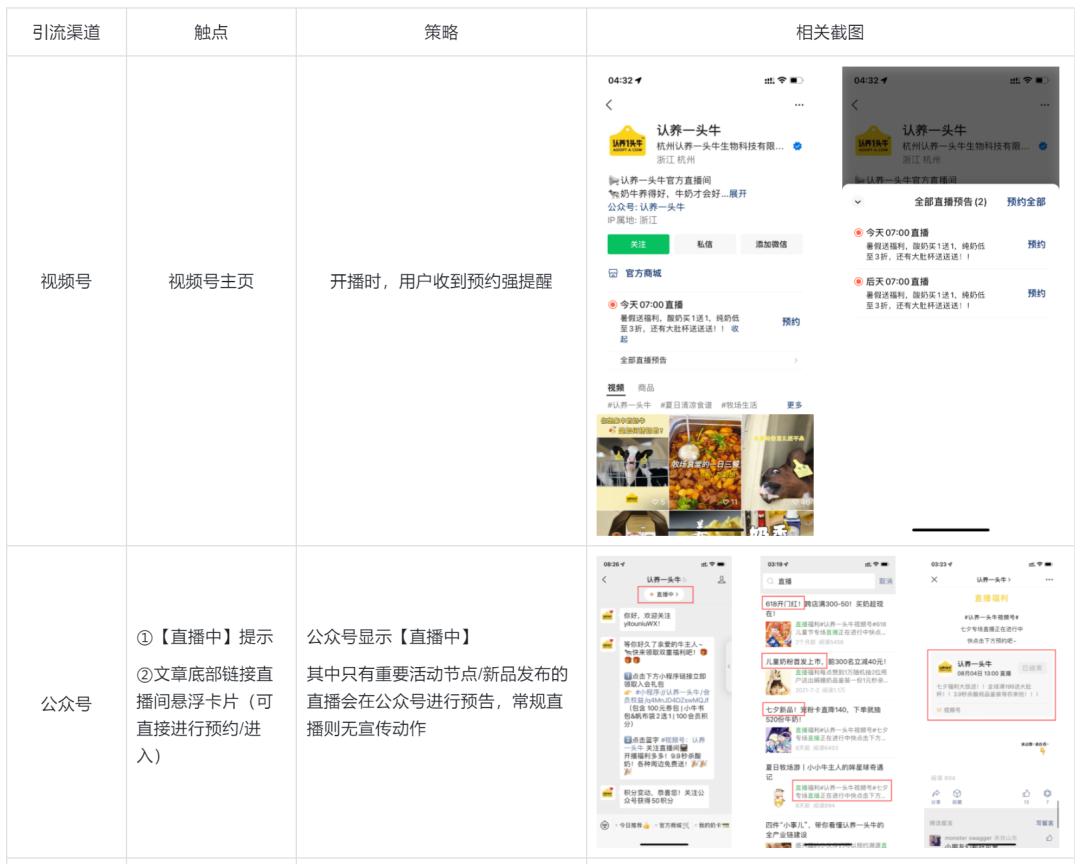Switch to the 商品 tab on the channel page
Screen dimensions: 1080x864
coord(645,386)
